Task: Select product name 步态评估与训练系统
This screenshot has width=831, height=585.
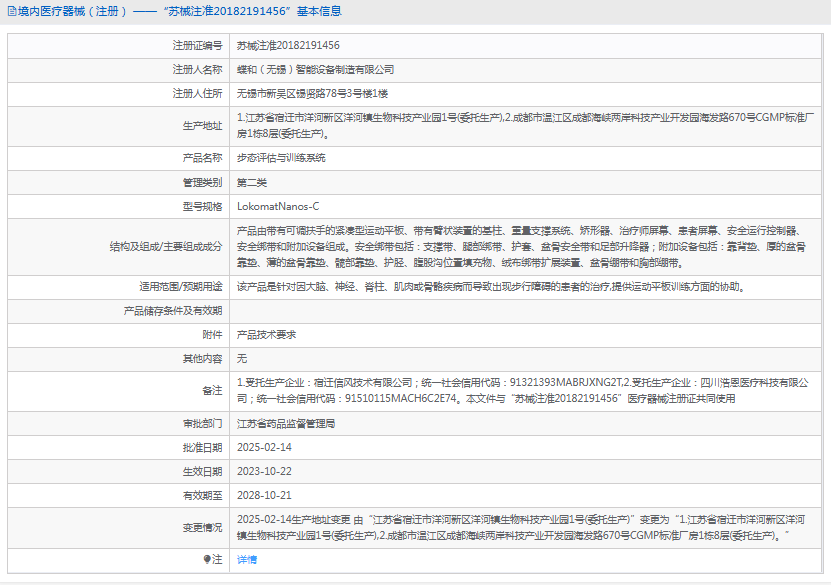Action: [281, 158]
